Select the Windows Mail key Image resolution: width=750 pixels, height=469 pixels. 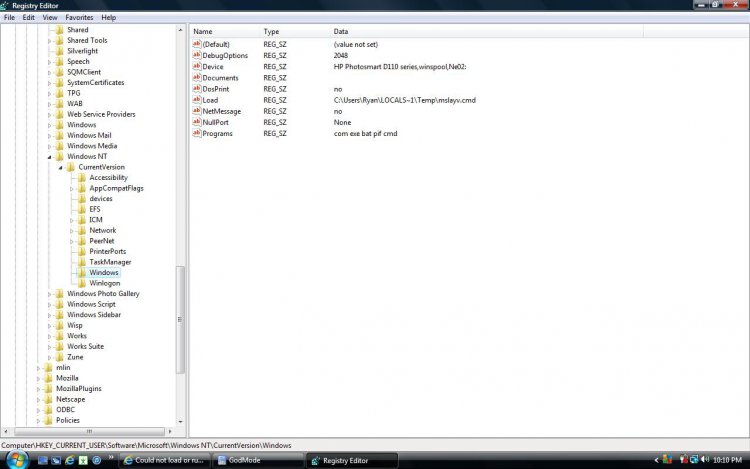[x=89, y=135]
